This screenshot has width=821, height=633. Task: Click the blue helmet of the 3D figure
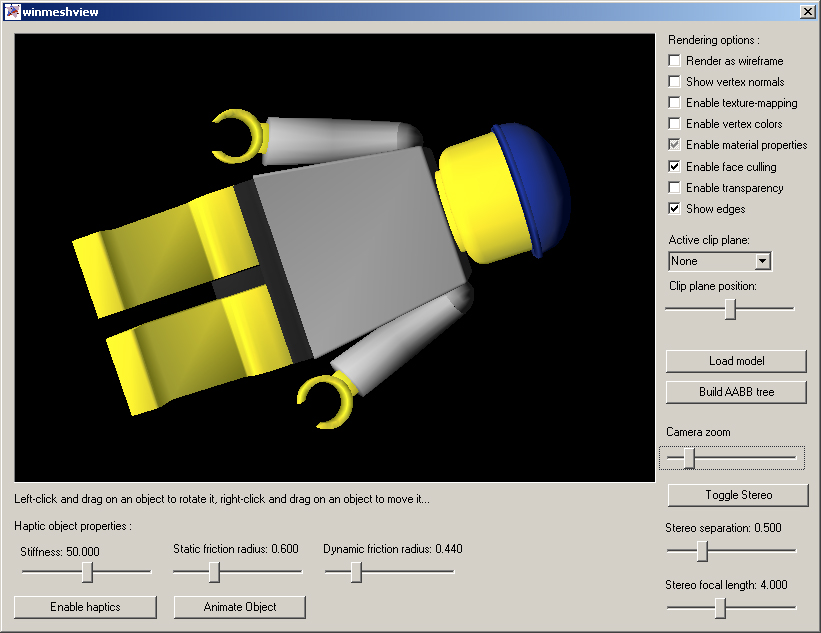click(x=535, y=180)
